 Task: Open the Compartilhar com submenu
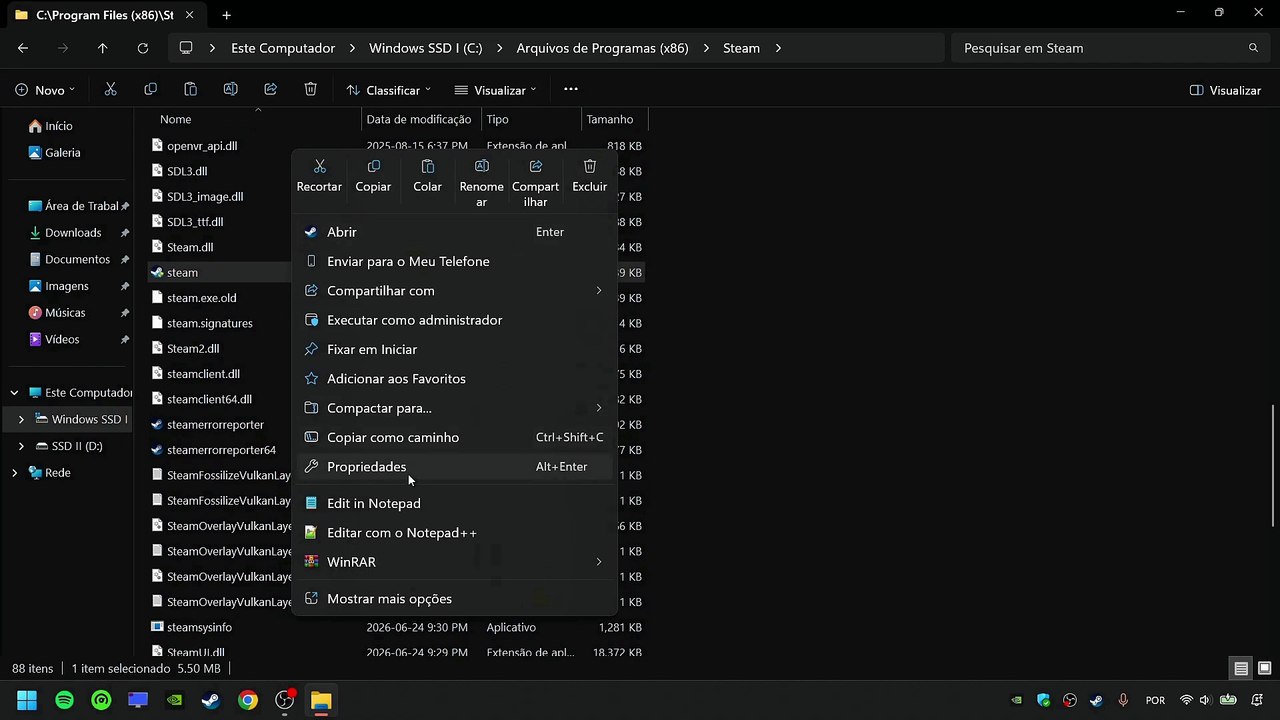click(454, 290)
